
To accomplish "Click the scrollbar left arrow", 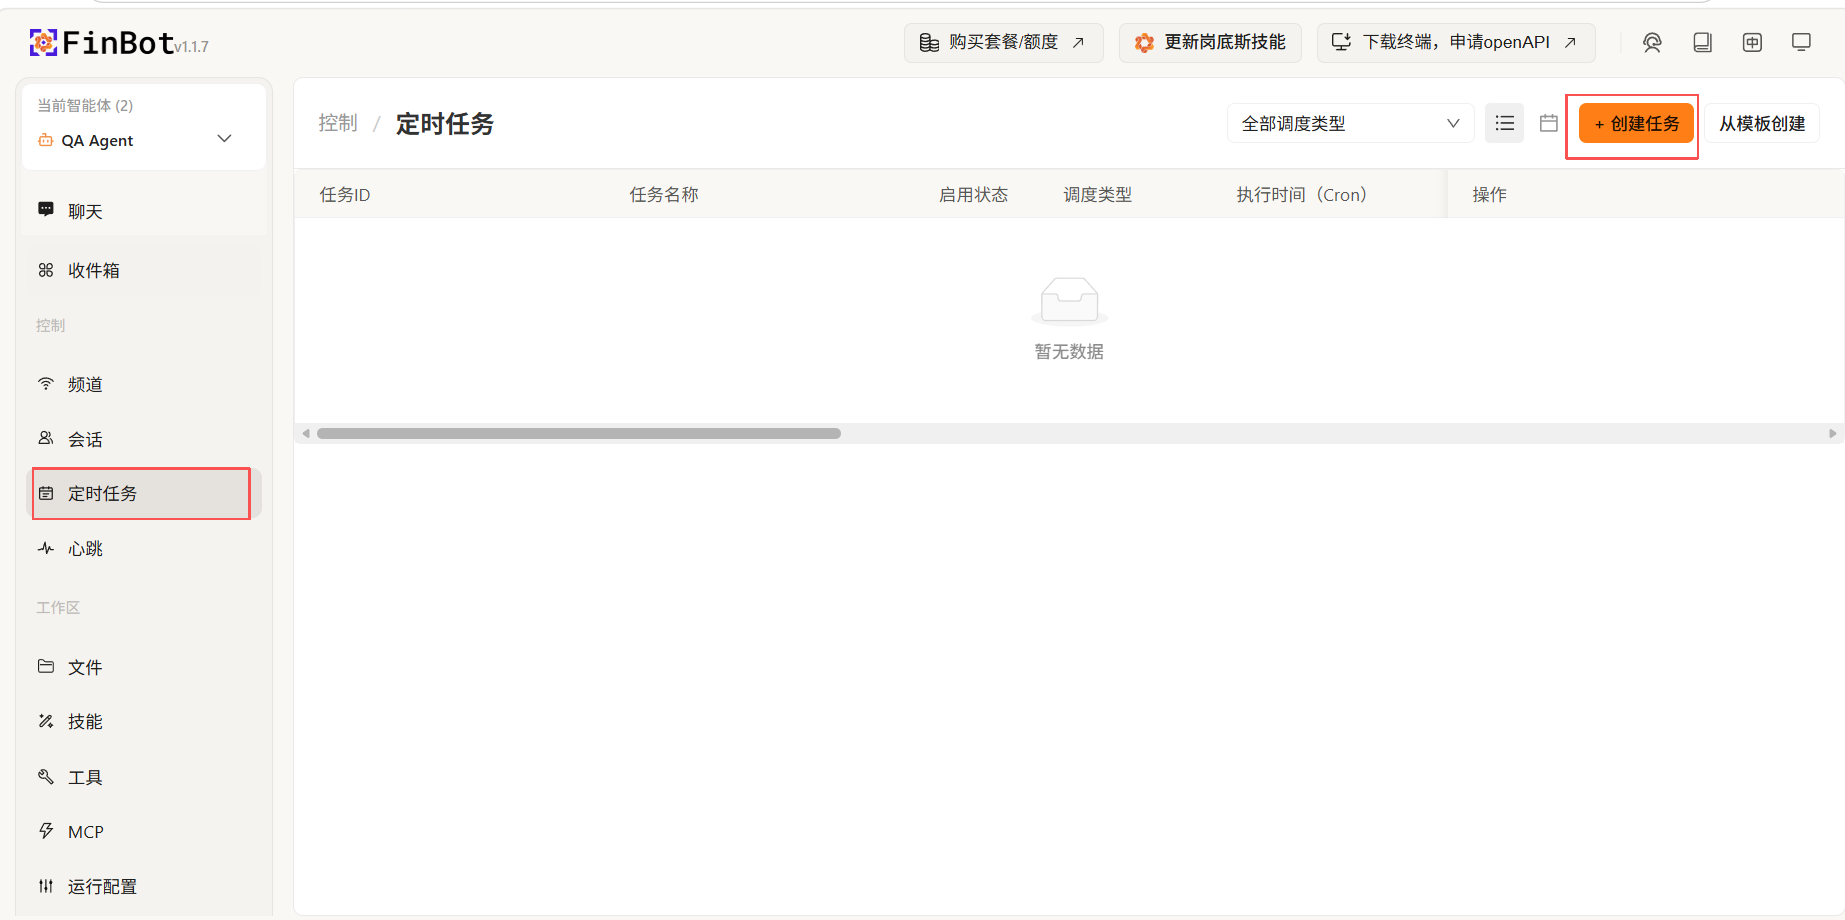I will (x=306, y=433).
